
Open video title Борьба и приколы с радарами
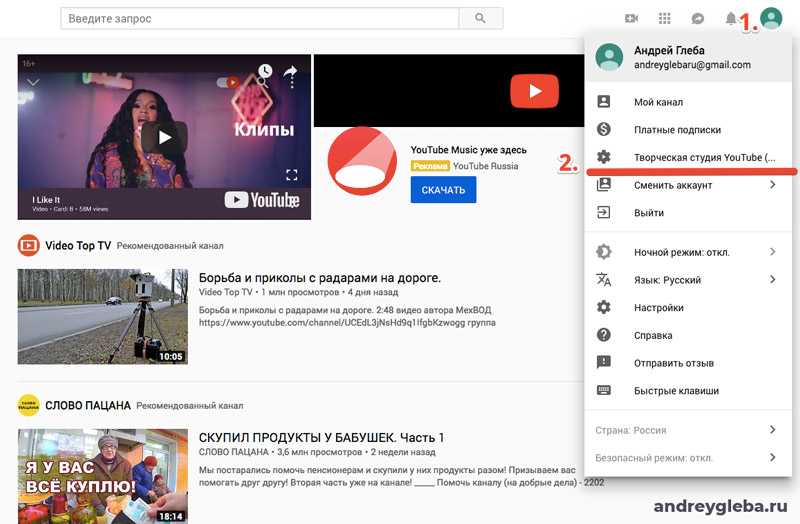[319, 278]
